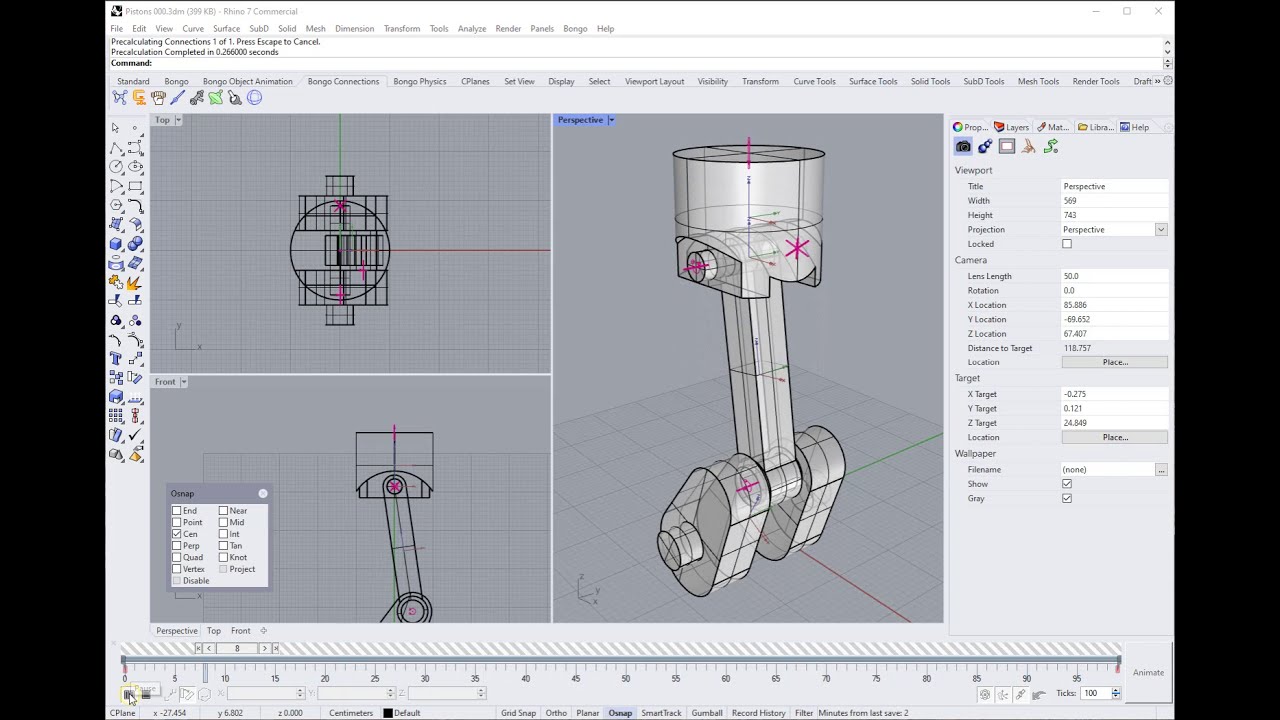Click the Animate button
The width and height of the screenshot is (1280, 720).
point(1148,672)
